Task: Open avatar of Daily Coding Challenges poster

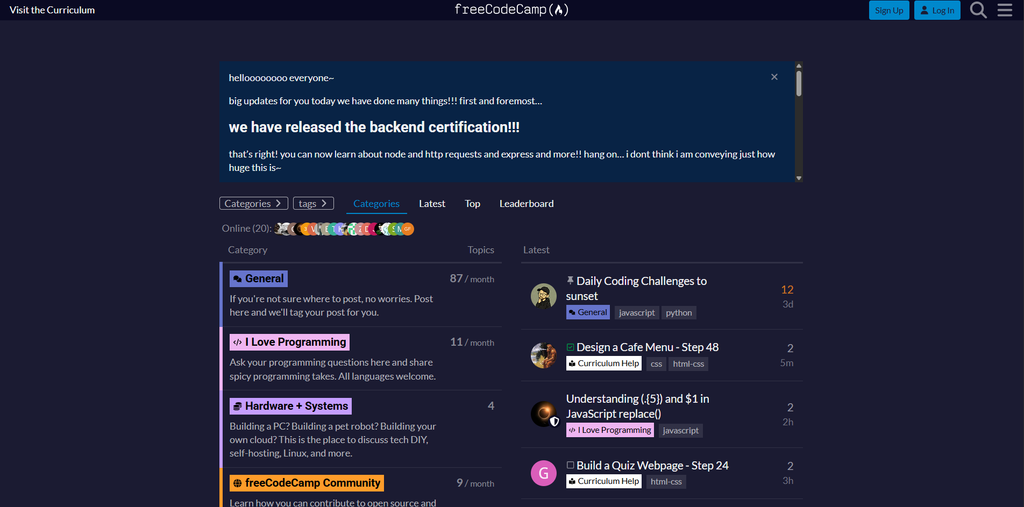Action: pos(543,297)
